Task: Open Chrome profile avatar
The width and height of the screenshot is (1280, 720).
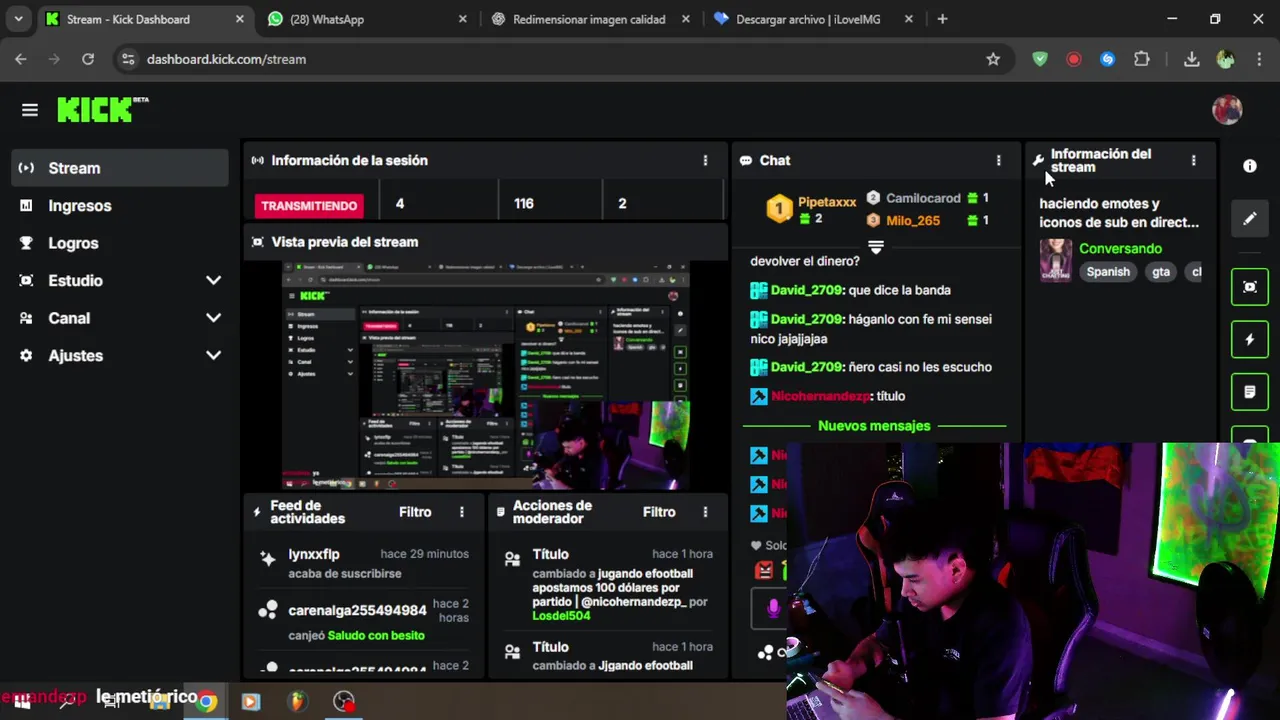Action: pos(1225,59)
